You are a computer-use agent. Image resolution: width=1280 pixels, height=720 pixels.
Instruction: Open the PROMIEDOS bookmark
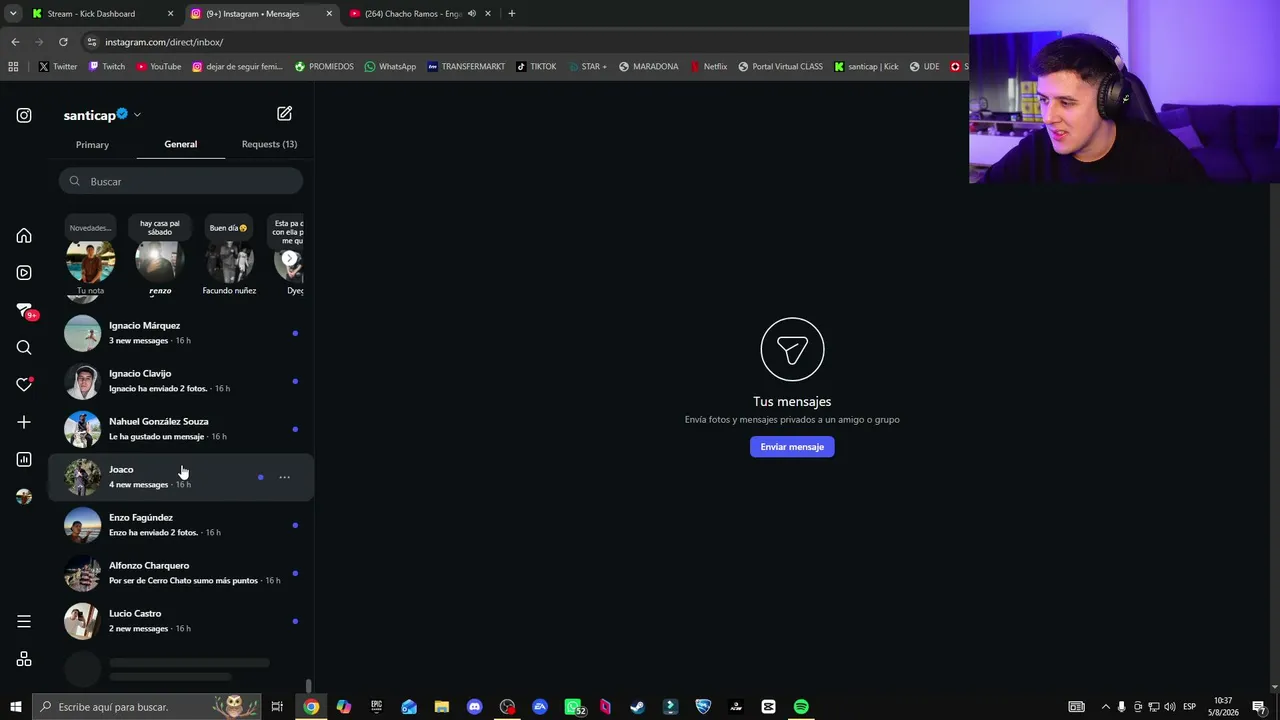[324, 67]
